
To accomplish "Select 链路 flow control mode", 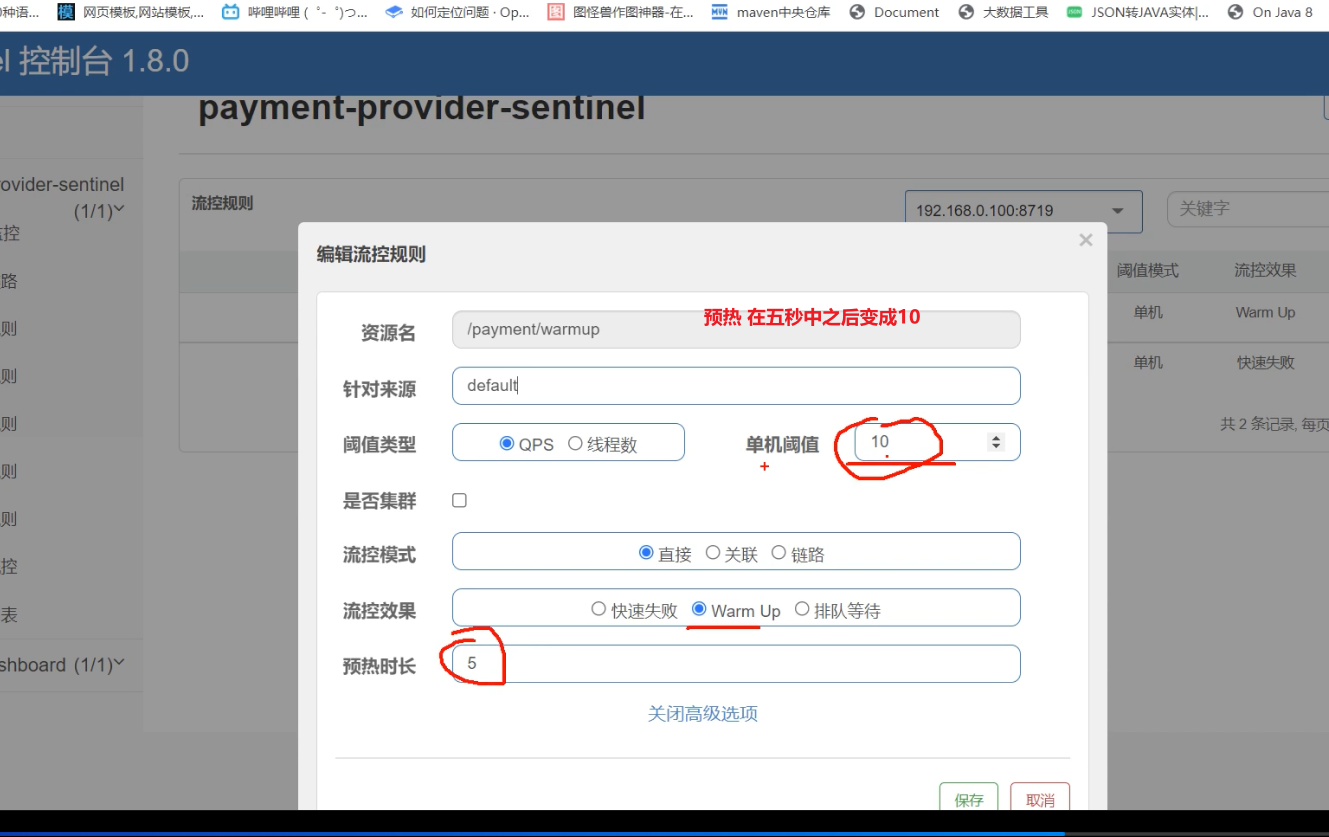I will [779, 552].
